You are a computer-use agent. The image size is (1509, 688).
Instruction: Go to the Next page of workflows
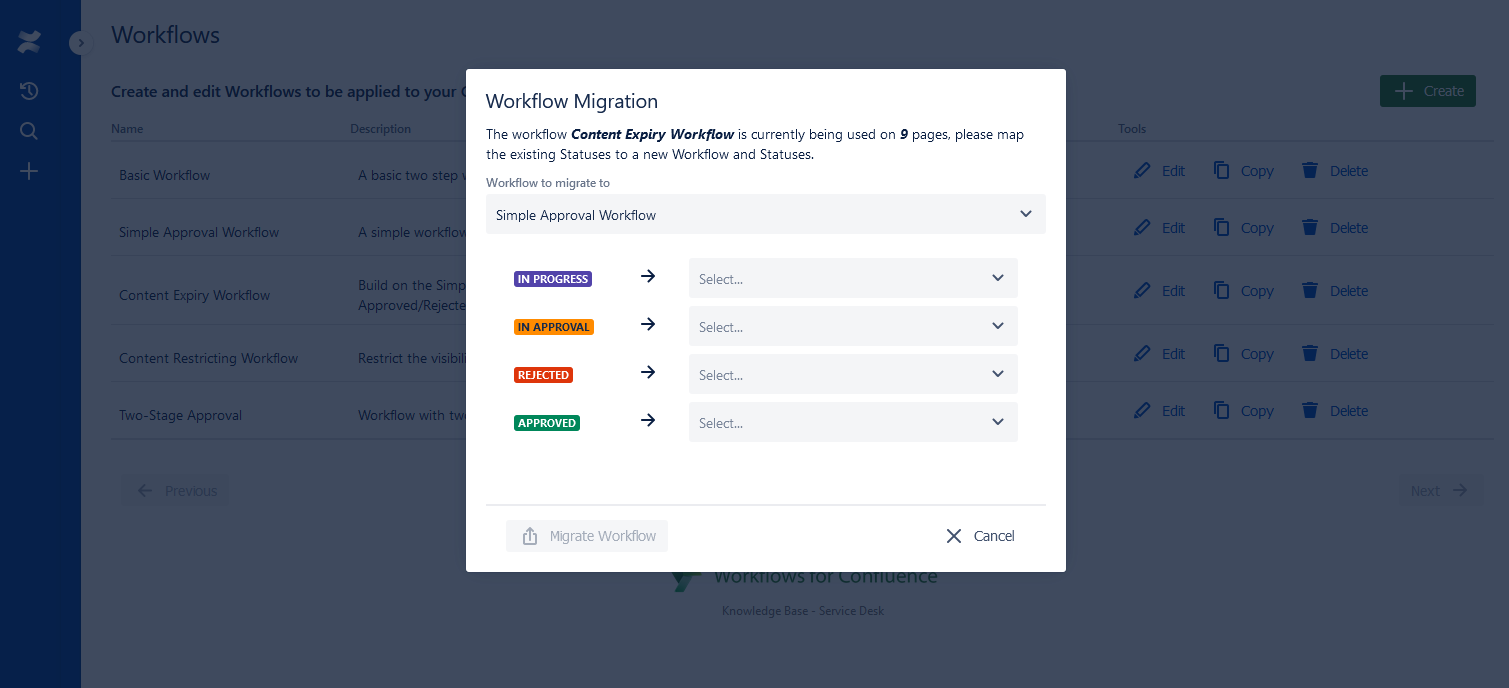[1439, 491]
